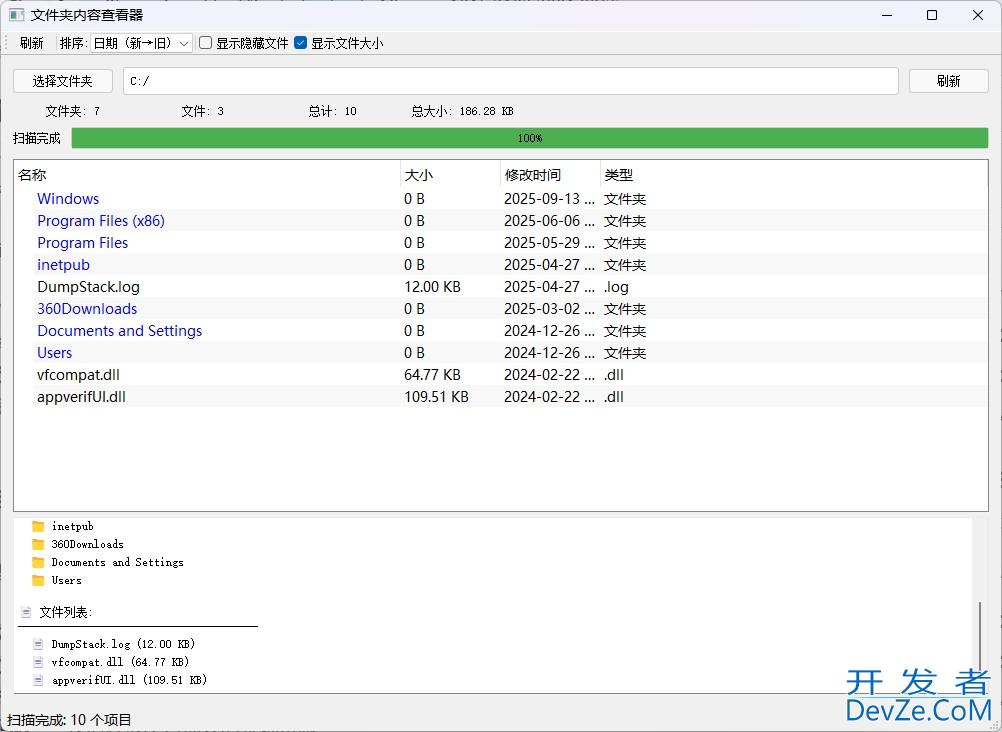Click the 文件列表 list header icon

26,612
